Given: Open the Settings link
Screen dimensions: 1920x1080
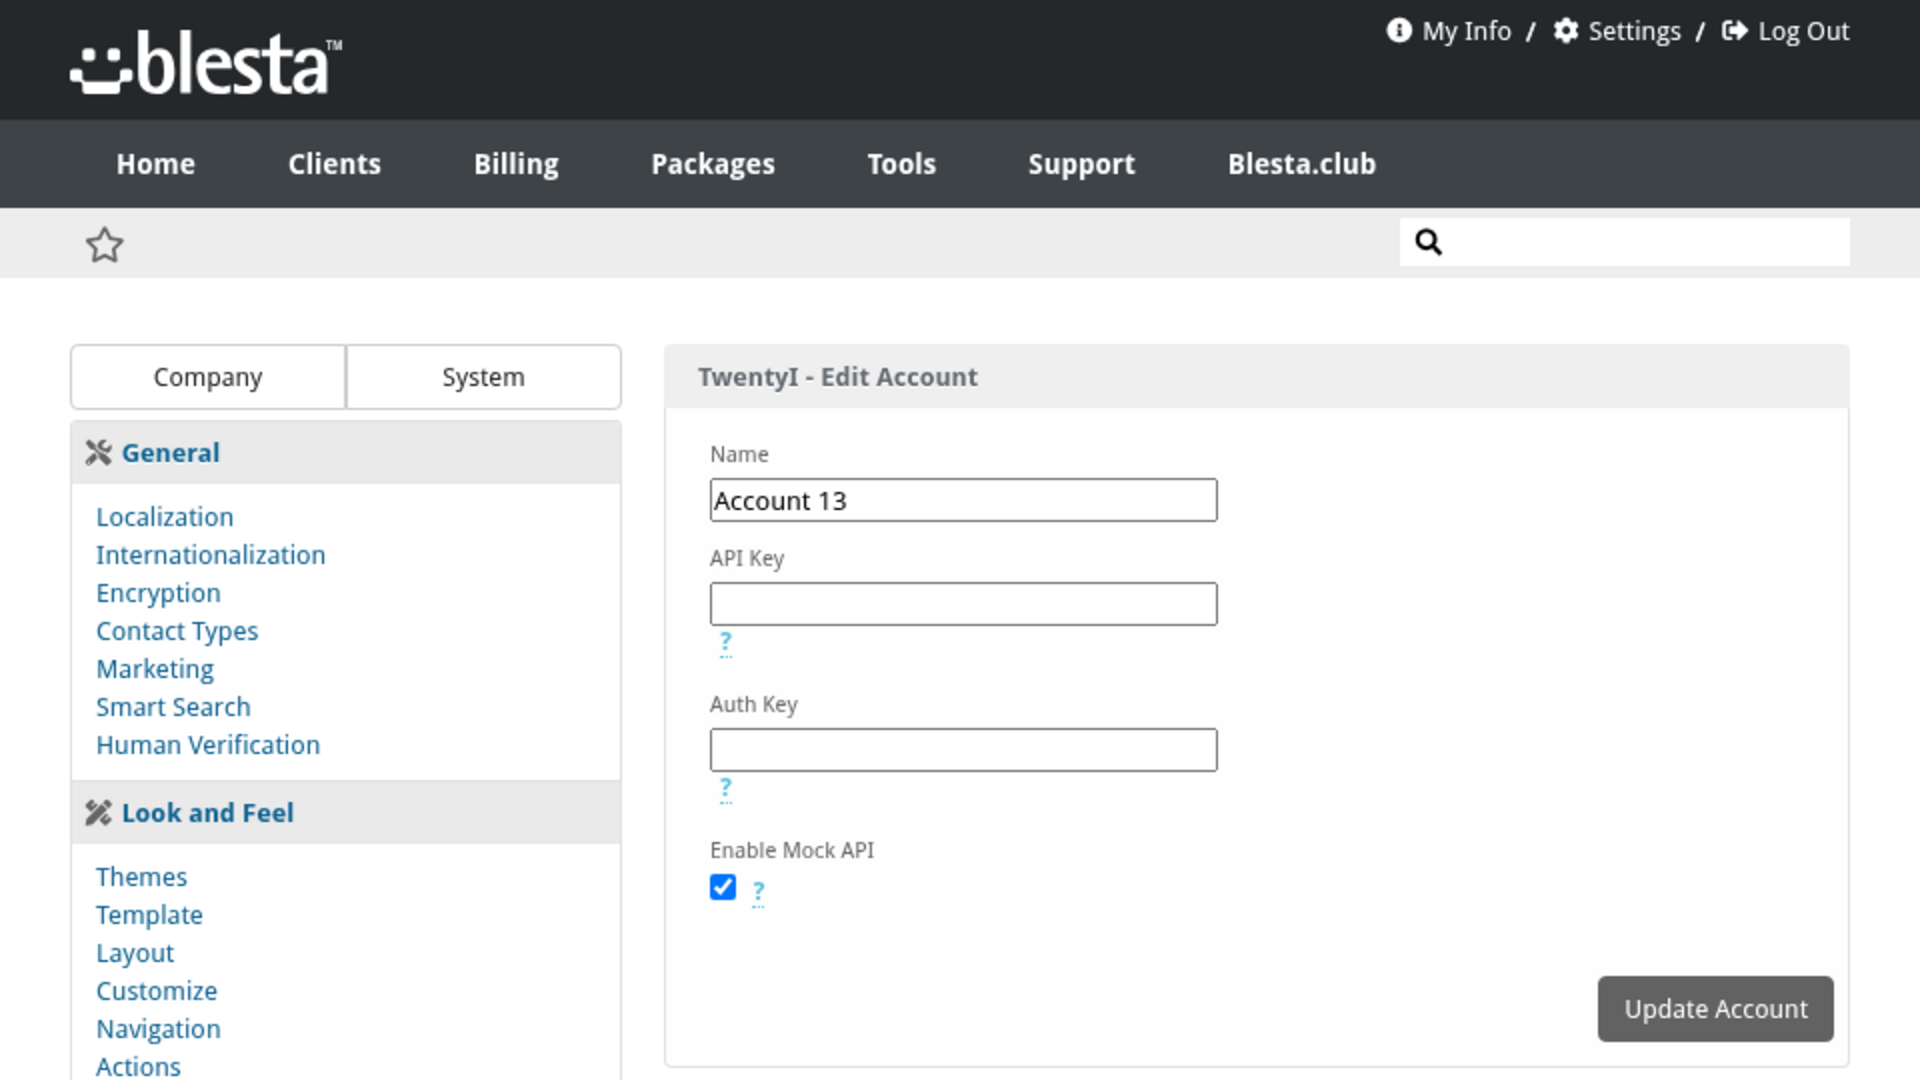Looking at the screenshot, I should 1634,31.
